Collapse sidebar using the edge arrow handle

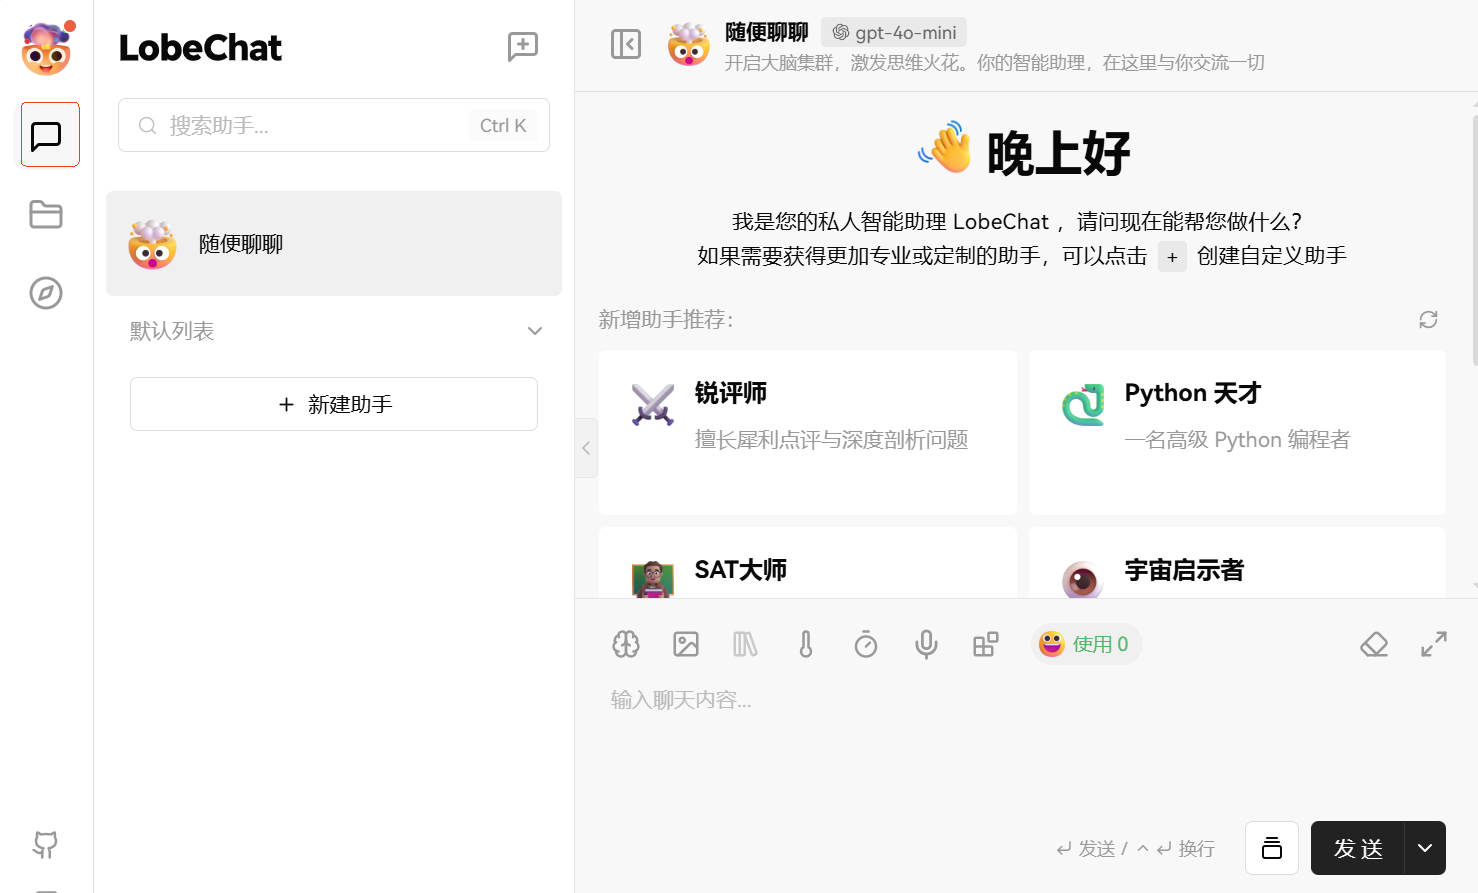point(586,448)
